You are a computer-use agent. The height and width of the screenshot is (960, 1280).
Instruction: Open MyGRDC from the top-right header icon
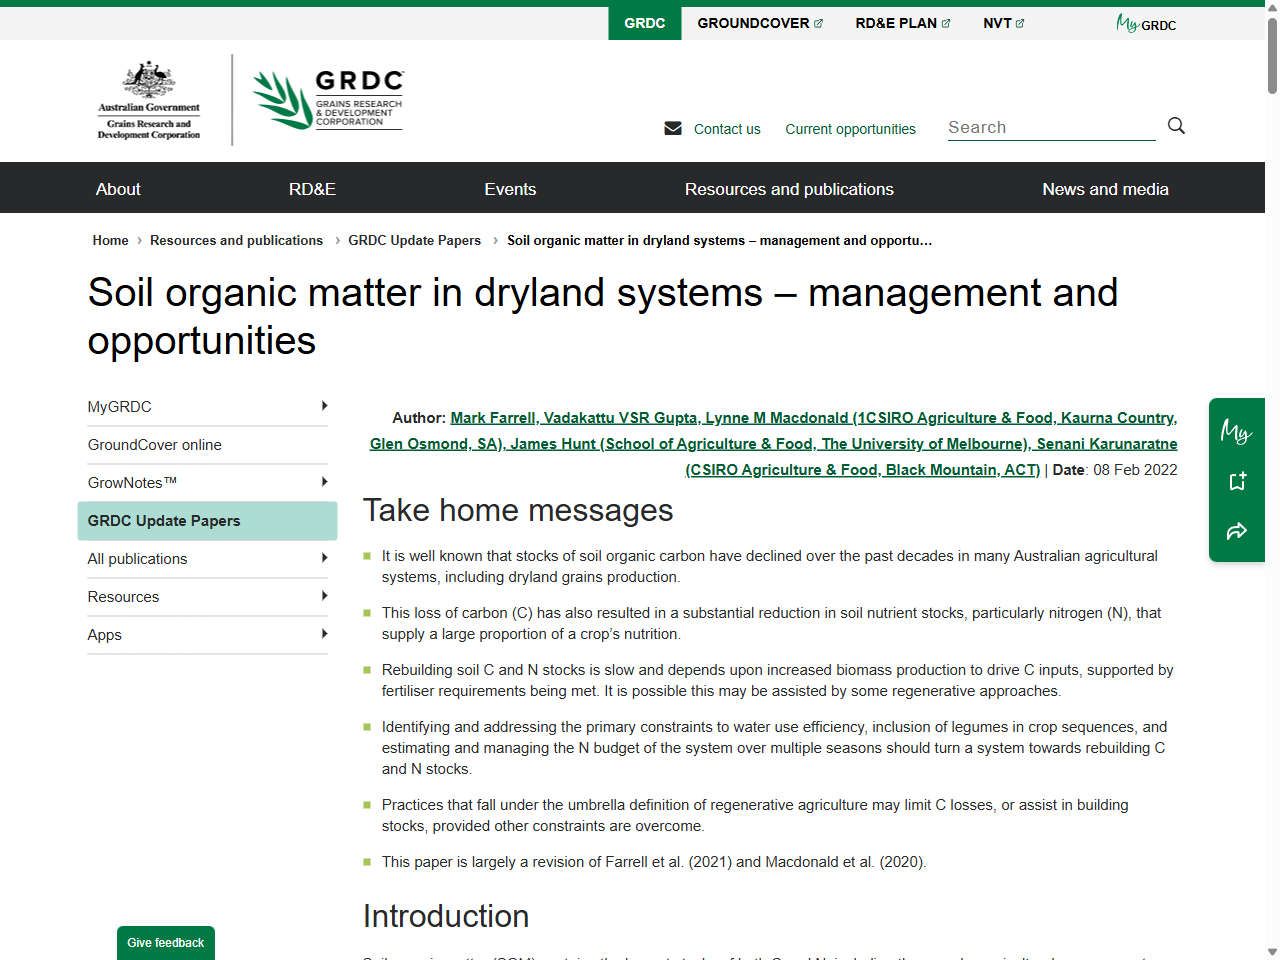[x=1145, y=24]
